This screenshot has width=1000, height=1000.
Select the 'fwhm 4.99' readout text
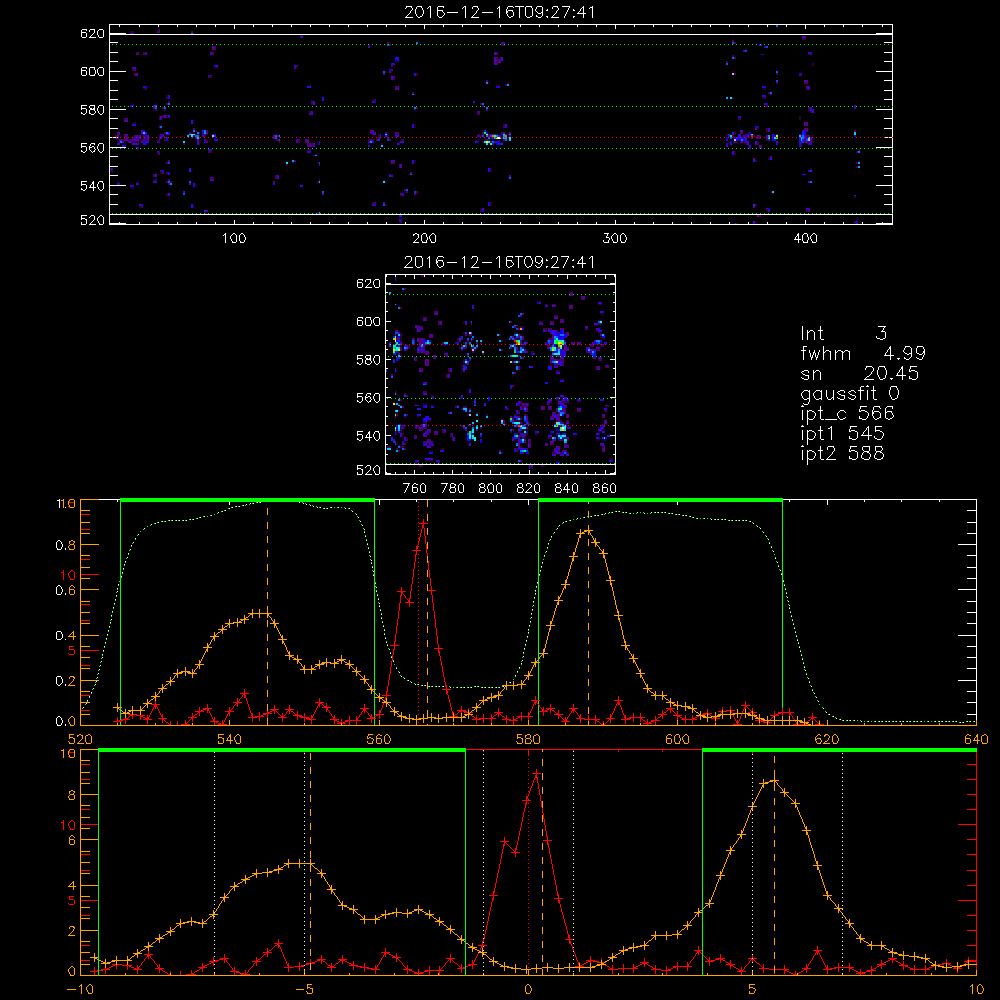pos(863,353)
